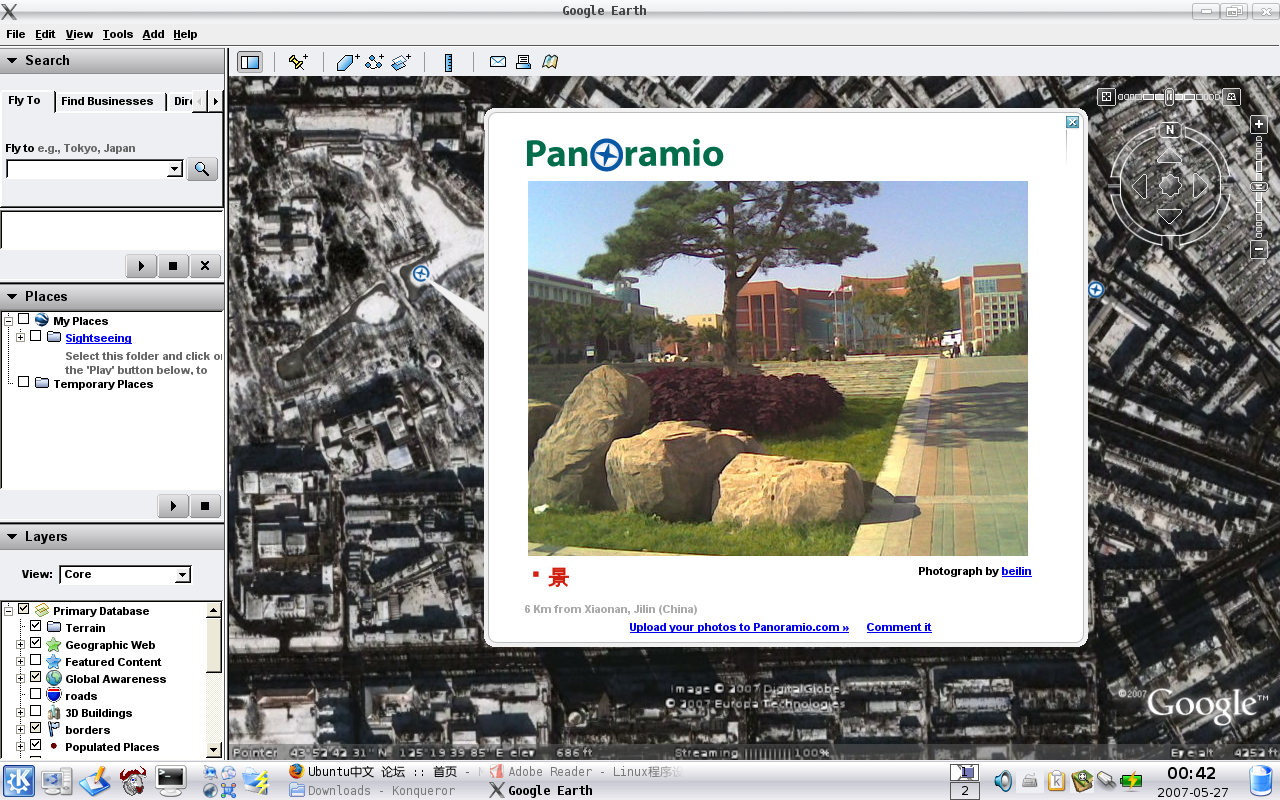
Task: Uncheck the borders layer checkbox
Action: [x=36, y=728]
